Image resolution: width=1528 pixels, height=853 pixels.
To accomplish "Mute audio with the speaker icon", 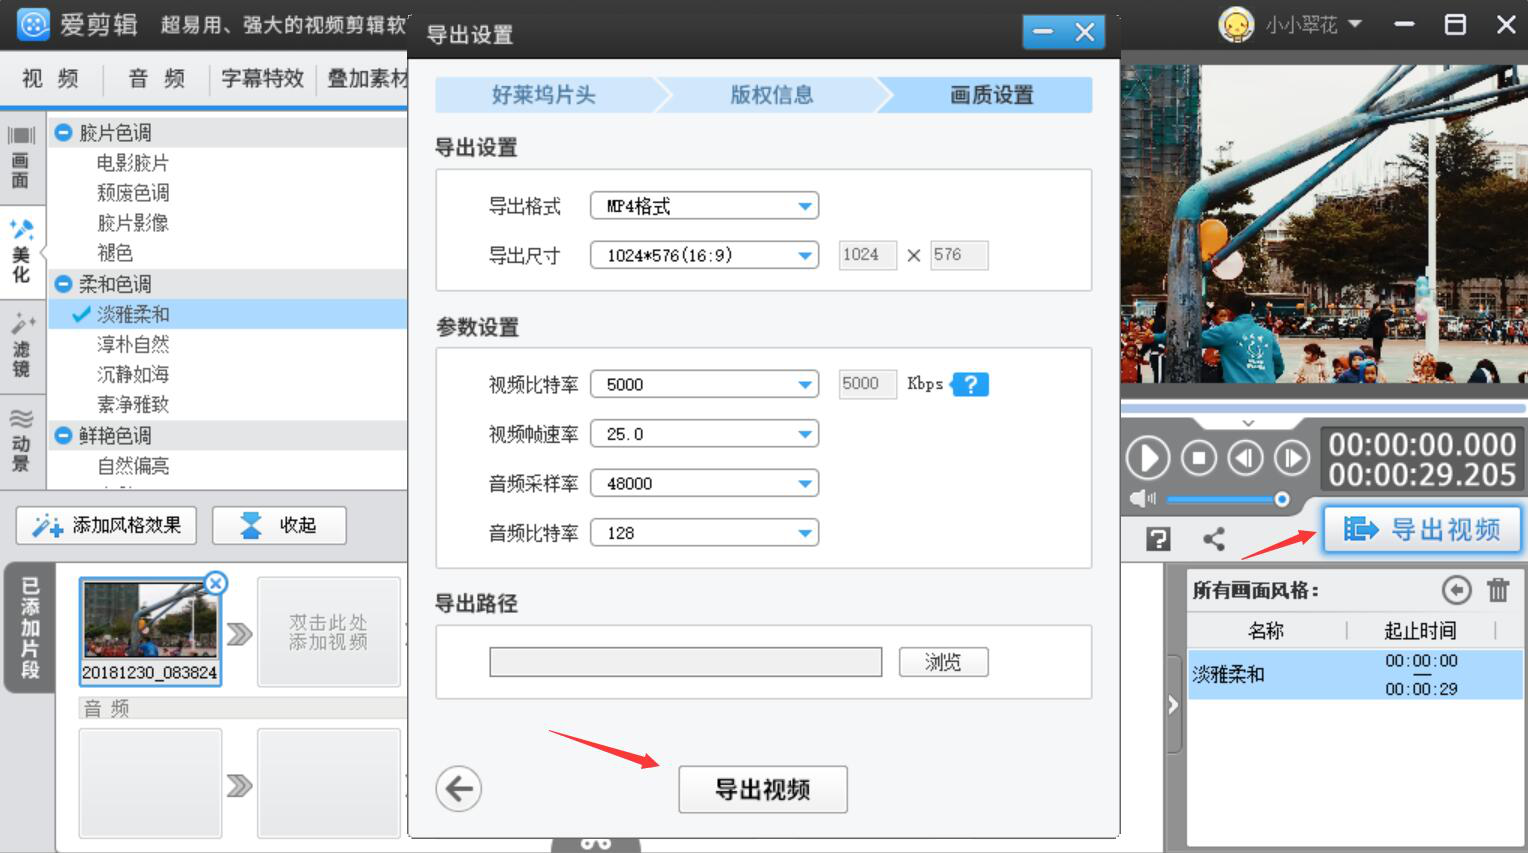I will tap(1141, 499).
